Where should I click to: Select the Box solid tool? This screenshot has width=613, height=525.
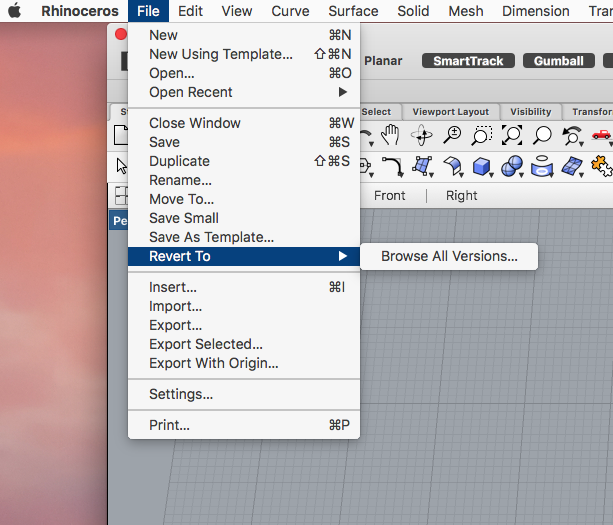coord(481,166)
